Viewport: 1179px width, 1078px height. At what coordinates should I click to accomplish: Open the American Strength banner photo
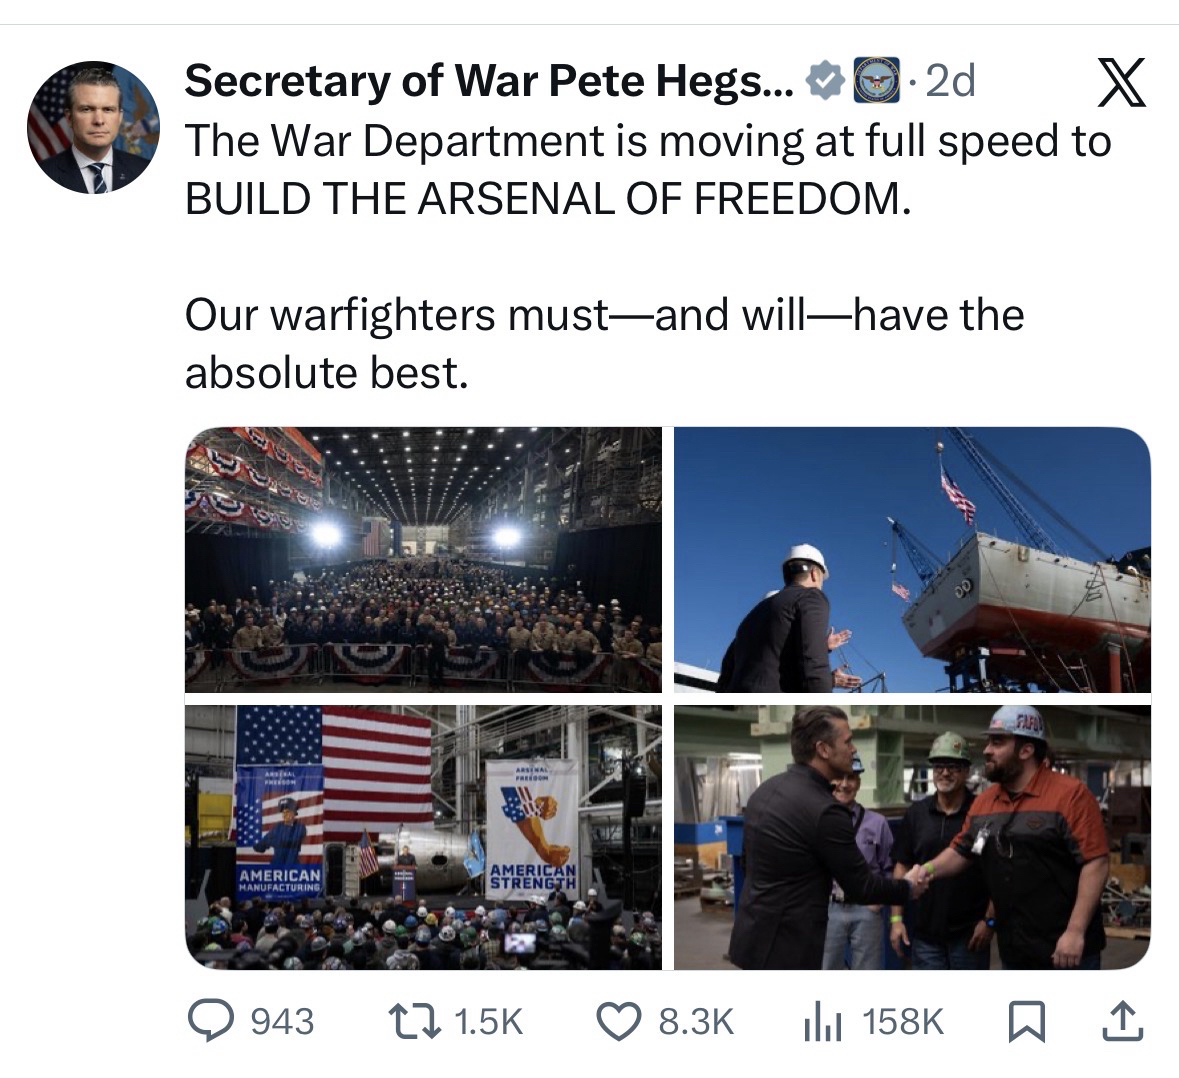click(423, 837)
